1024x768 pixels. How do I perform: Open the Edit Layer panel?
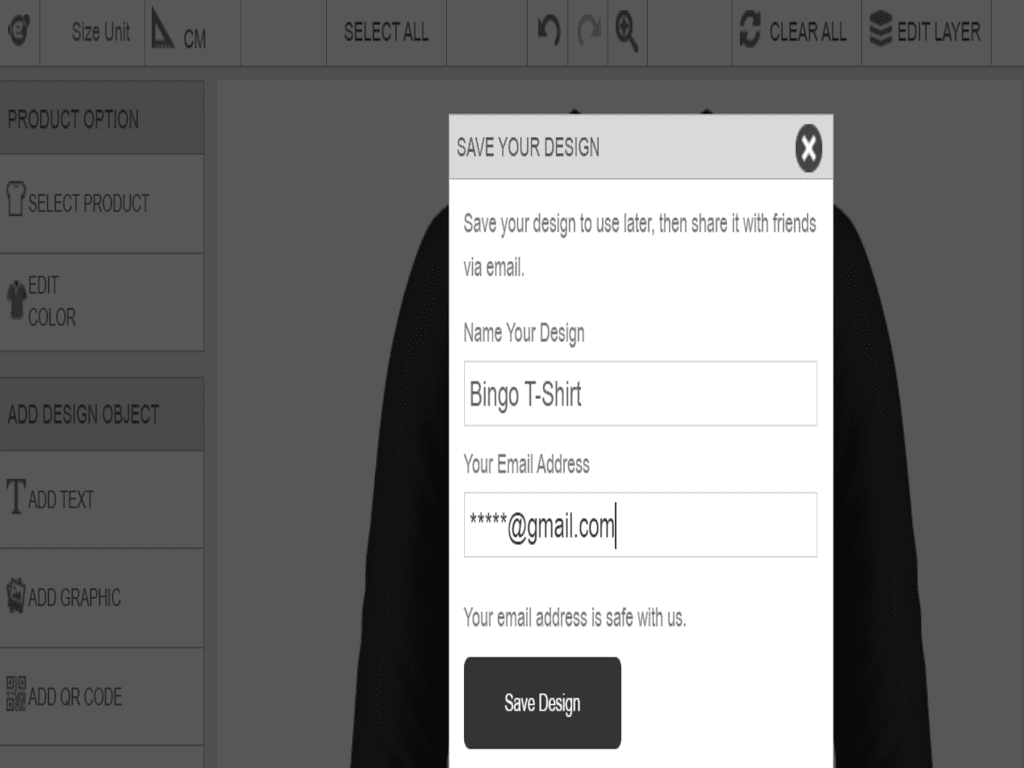925,31
